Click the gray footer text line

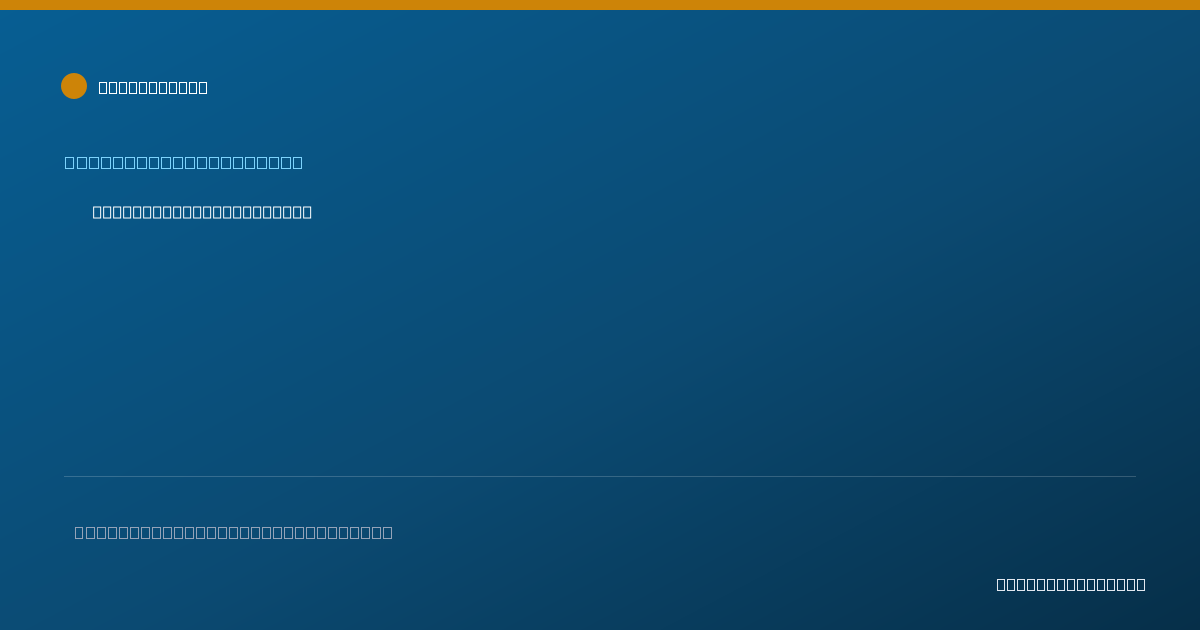[234, 532]
